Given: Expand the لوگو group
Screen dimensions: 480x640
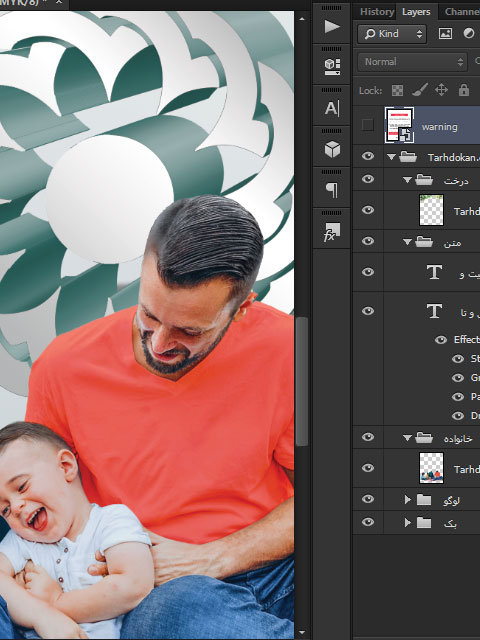Looking at the screenshot, I should tap(407, 499).
